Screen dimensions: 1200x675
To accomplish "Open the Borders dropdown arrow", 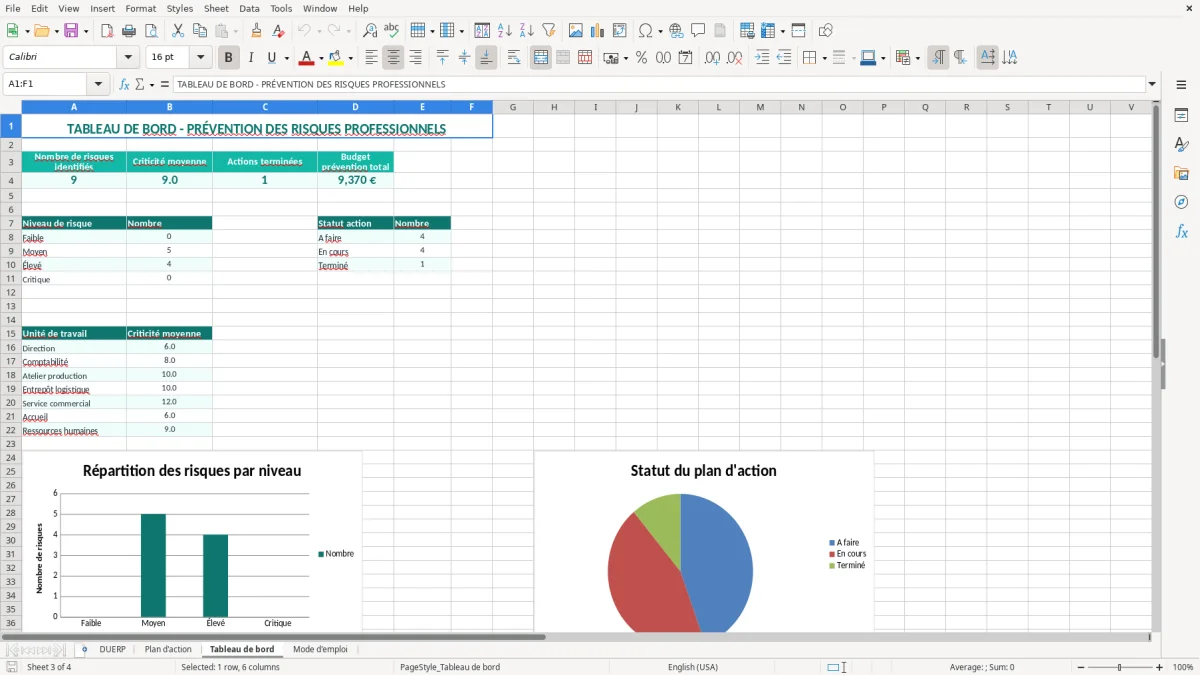I will pyautogui.click(x=824, y=58).
